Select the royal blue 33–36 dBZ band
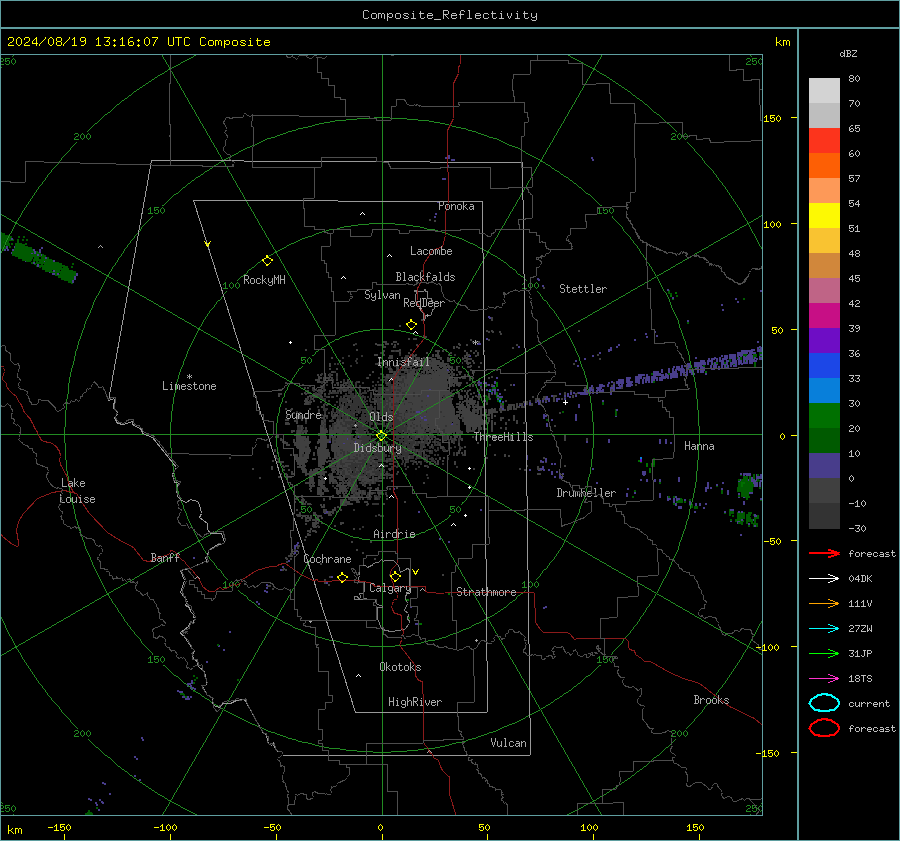900x841 pixels. coord(824,366)
